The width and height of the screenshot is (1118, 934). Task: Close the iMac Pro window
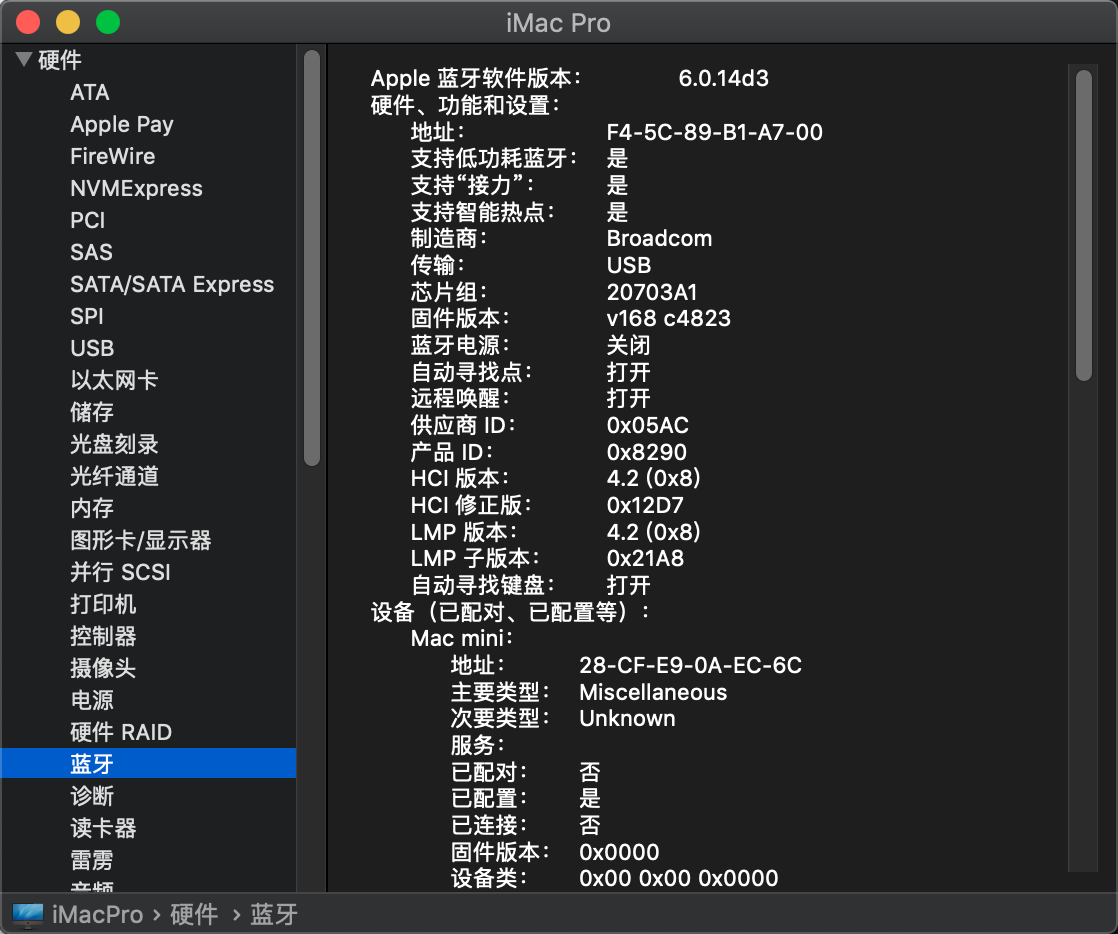point(28,22)
